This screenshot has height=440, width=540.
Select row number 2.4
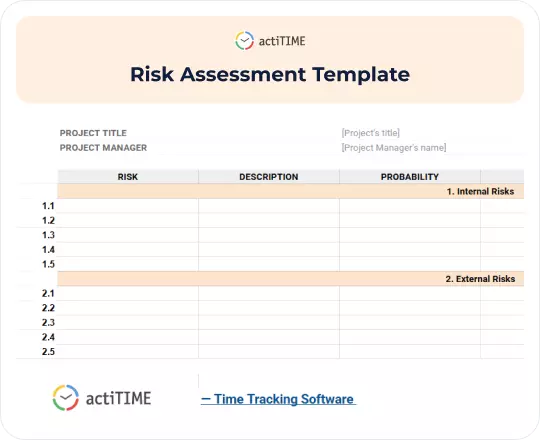(x=48, y=337)
